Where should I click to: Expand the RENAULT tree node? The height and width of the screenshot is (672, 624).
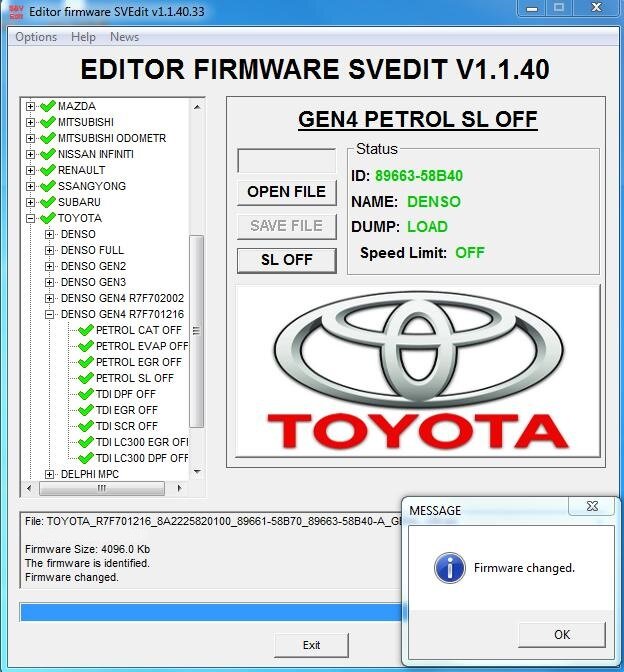click(30, 170)
